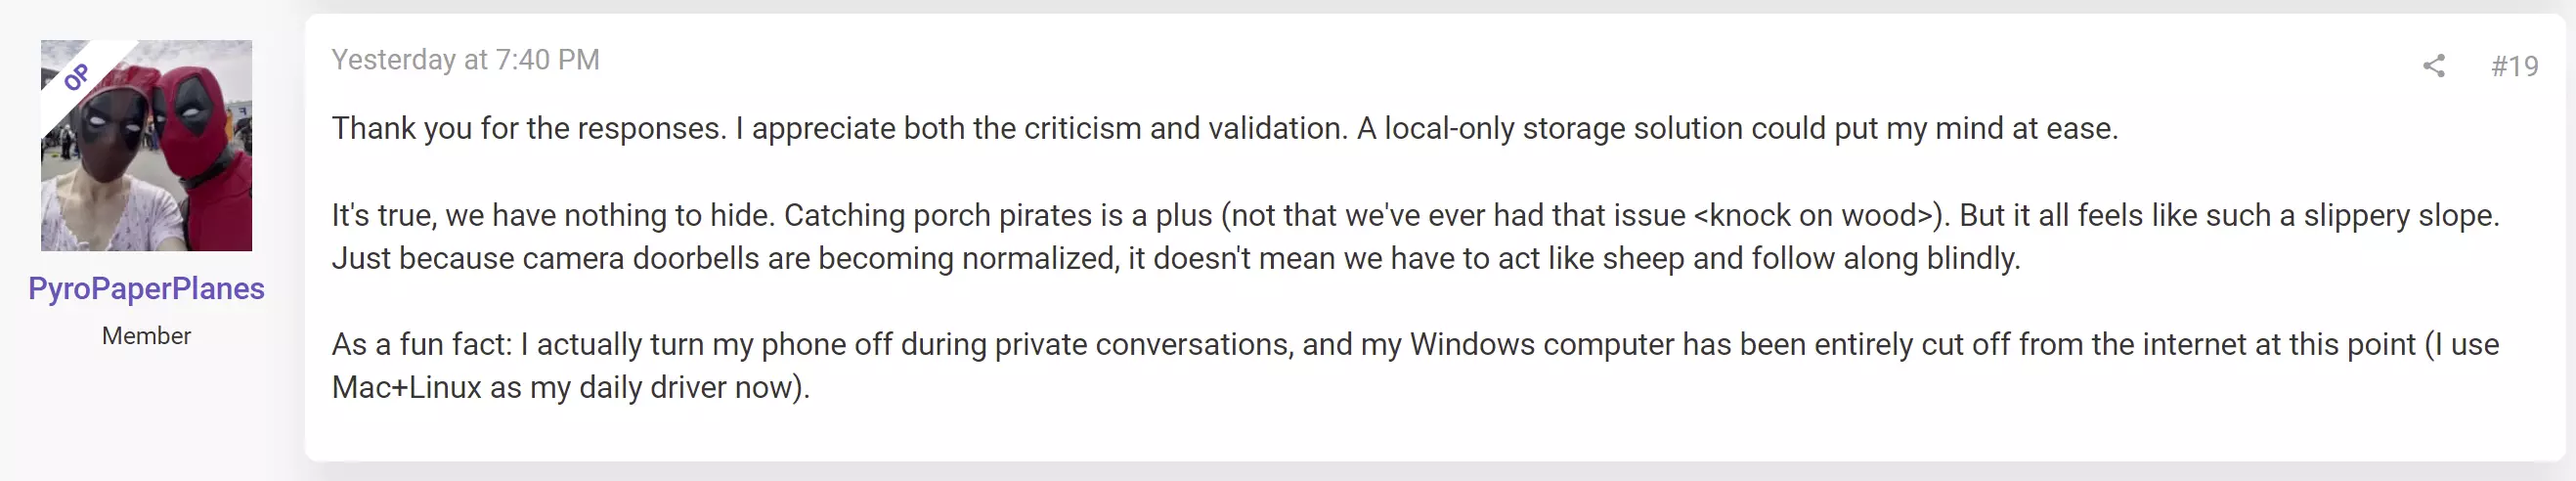Visit the PyroPaperPlanes username profile link

(x=146, y=288)
